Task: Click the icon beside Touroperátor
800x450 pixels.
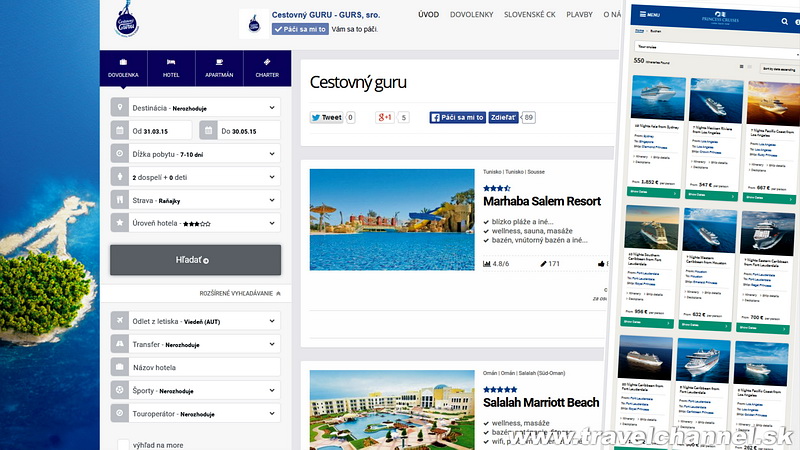Action: pyautogui.click(x=120, y=413)
